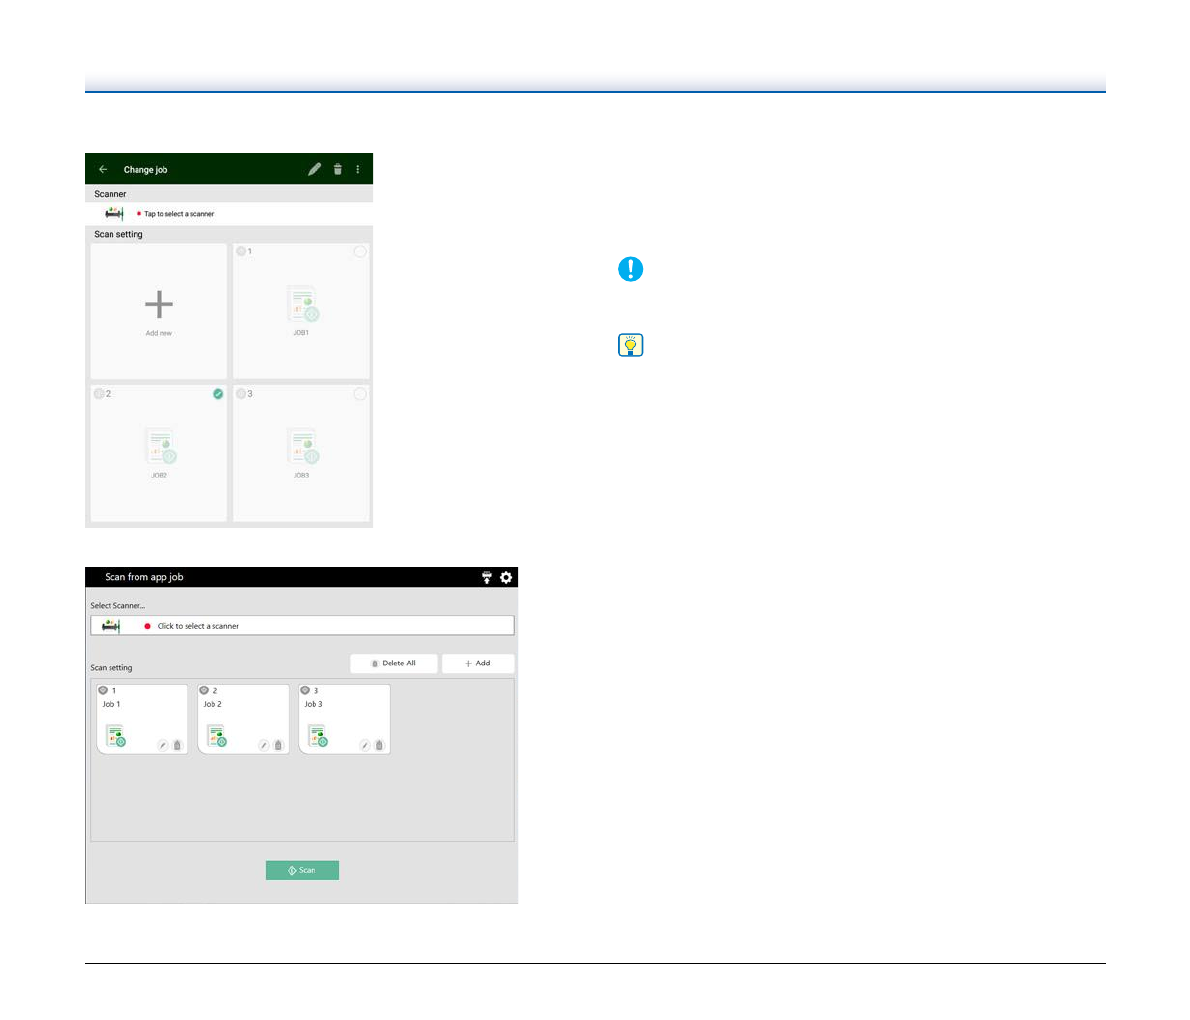Click the pencil icon on Job 3 card
1190x1020 pixels.
click(x=365, y=745)
